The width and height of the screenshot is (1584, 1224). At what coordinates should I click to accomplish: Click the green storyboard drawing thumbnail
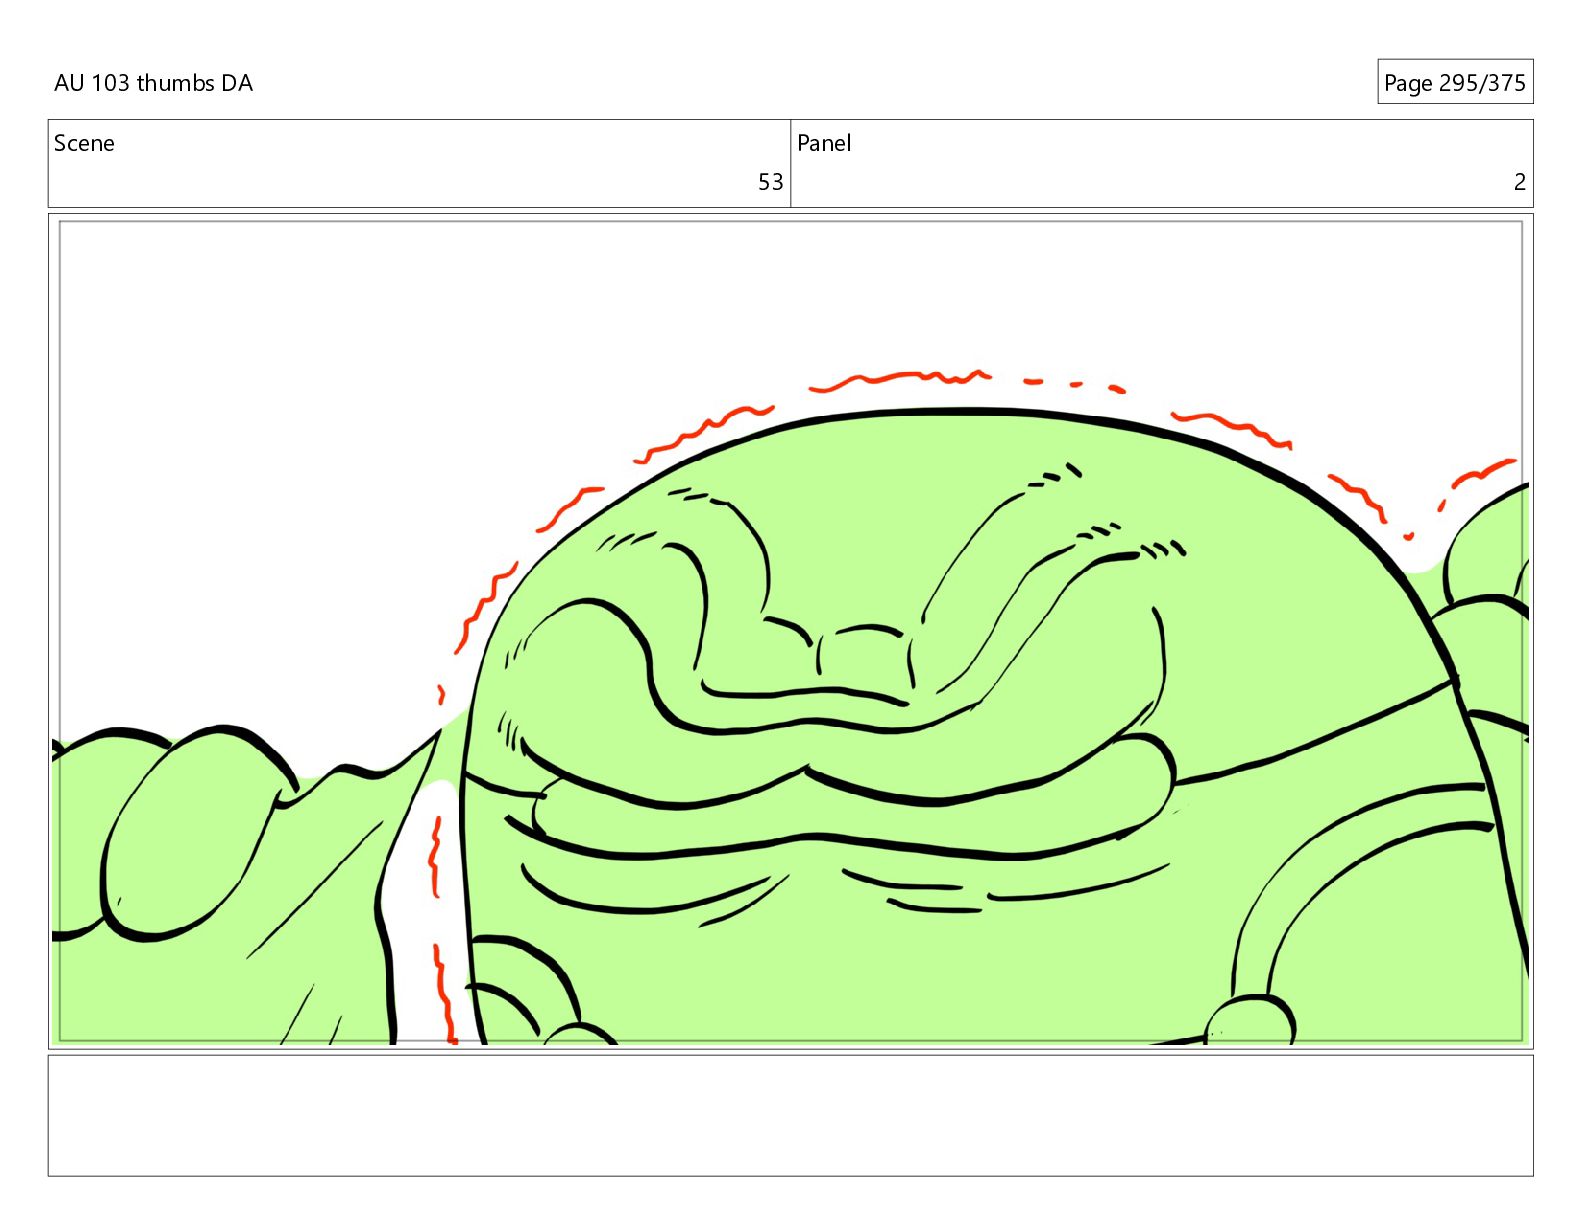(x=791, y=631)
